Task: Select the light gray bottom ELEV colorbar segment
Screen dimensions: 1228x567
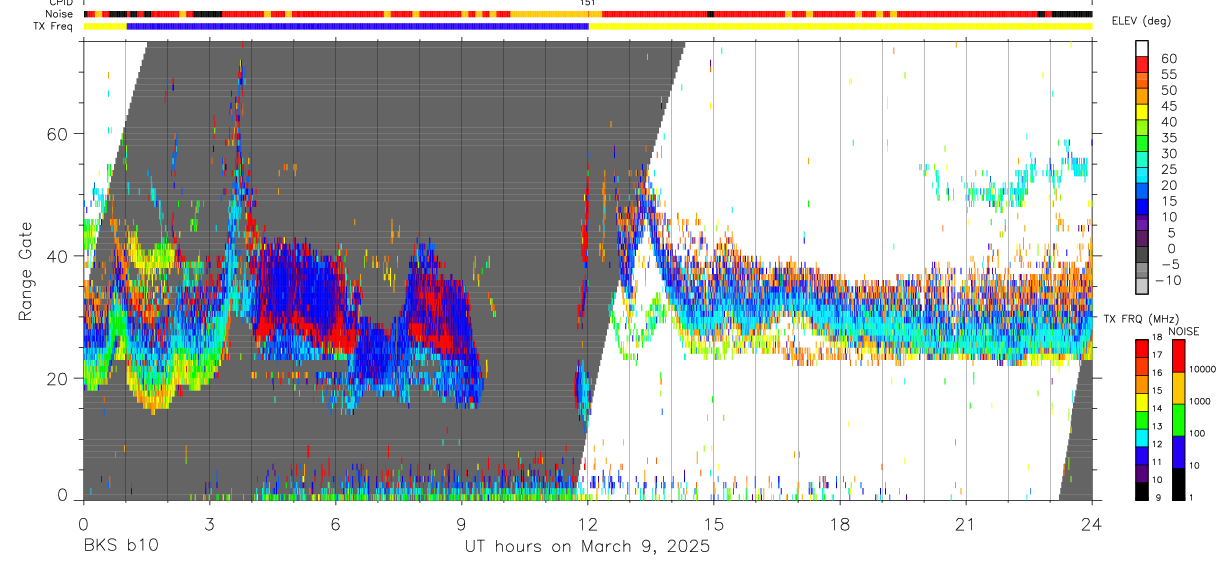Action: point(1142,288)
